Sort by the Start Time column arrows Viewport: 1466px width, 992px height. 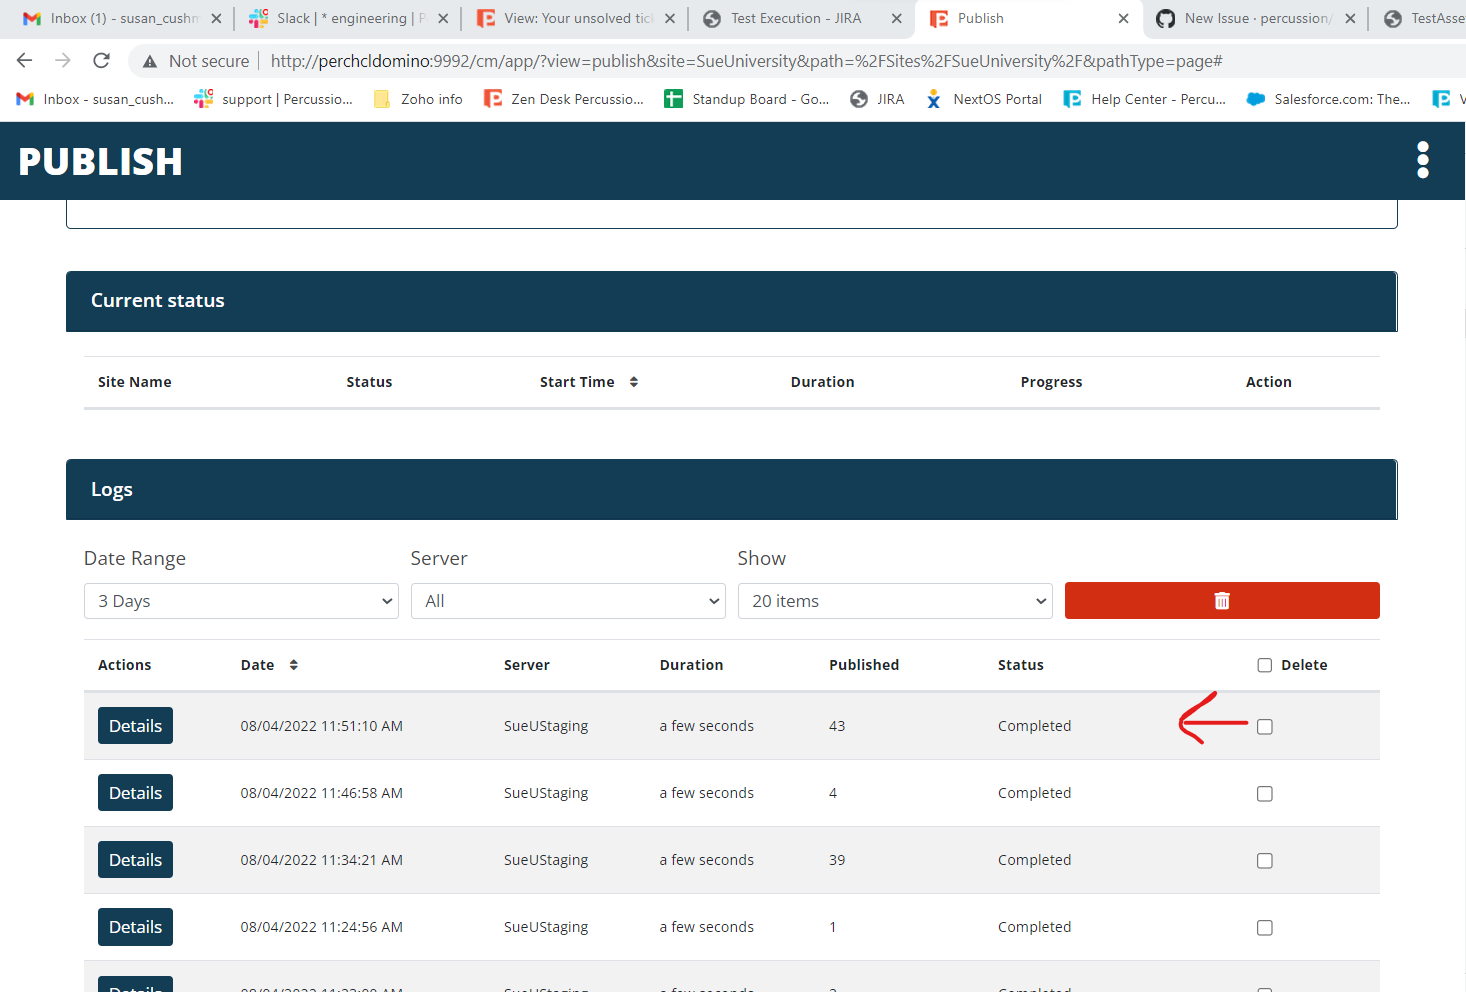point(634,381)
